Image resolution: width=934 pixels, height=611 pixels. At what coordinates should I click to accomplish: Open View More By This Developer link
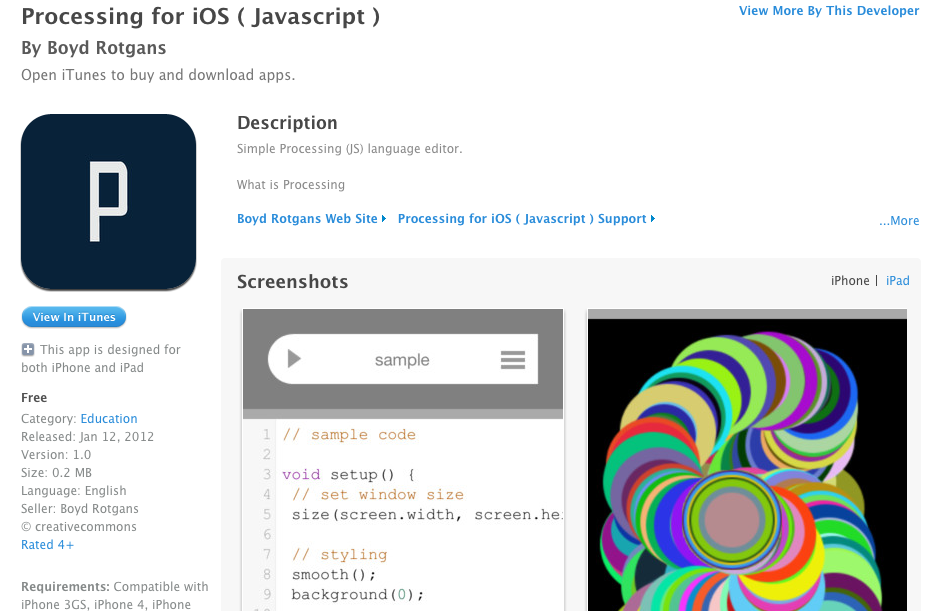pos(829,11)
